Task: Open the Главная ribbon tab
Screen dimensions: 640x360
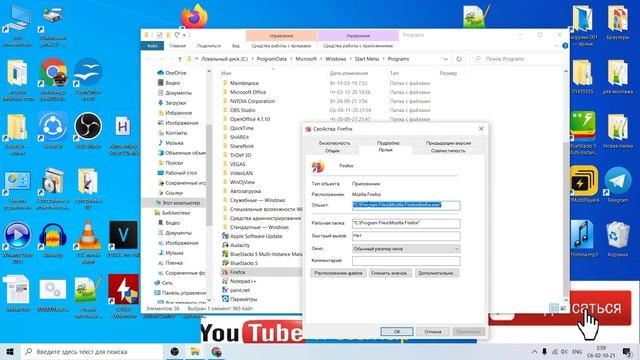Action: coord(178,46)
